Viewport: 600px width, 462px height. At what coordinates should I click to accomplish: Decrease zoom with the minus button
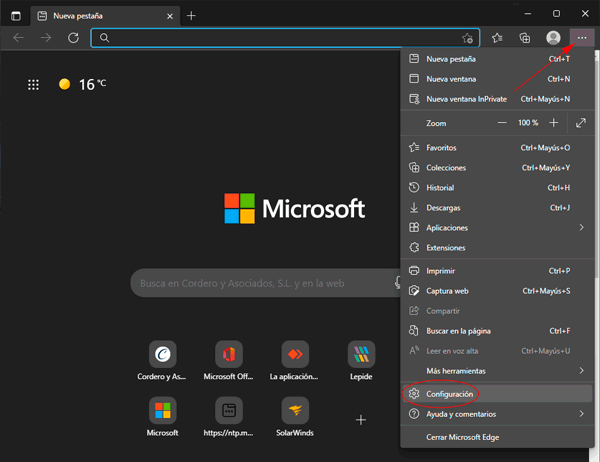click(x=502, y=123)
